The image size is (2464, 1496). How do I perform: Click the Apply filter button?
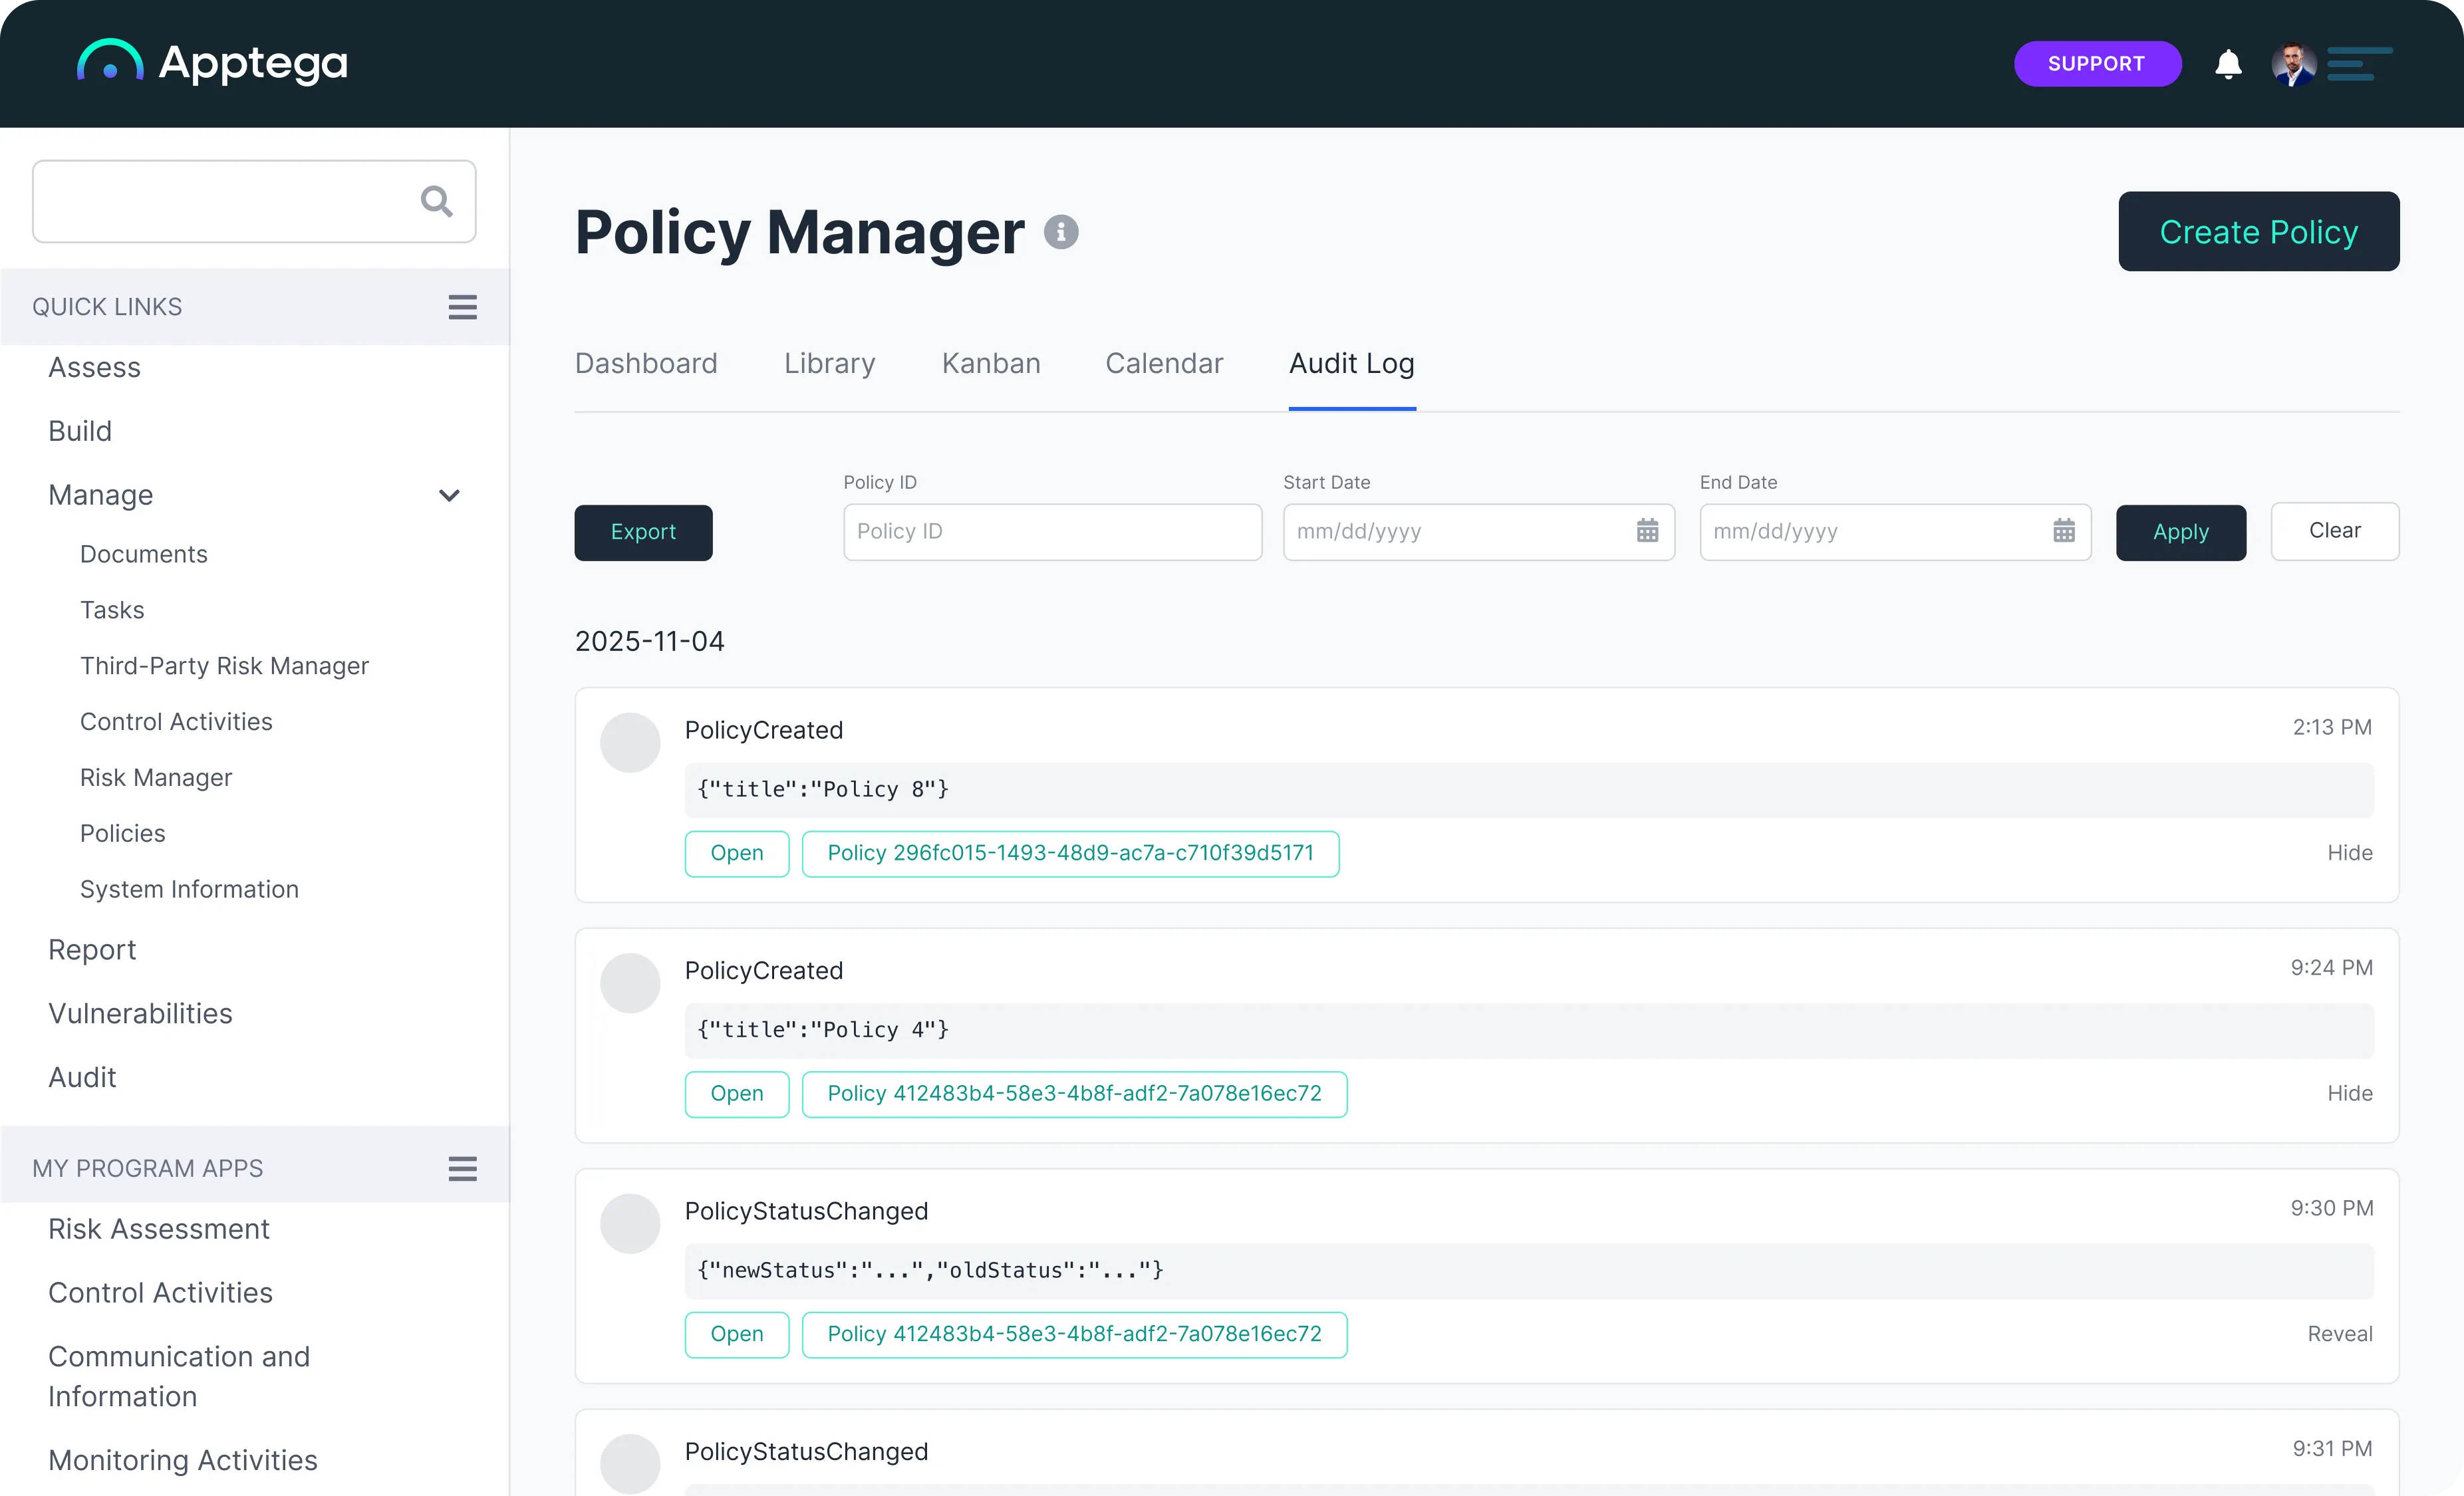(x=2180, y=531)
